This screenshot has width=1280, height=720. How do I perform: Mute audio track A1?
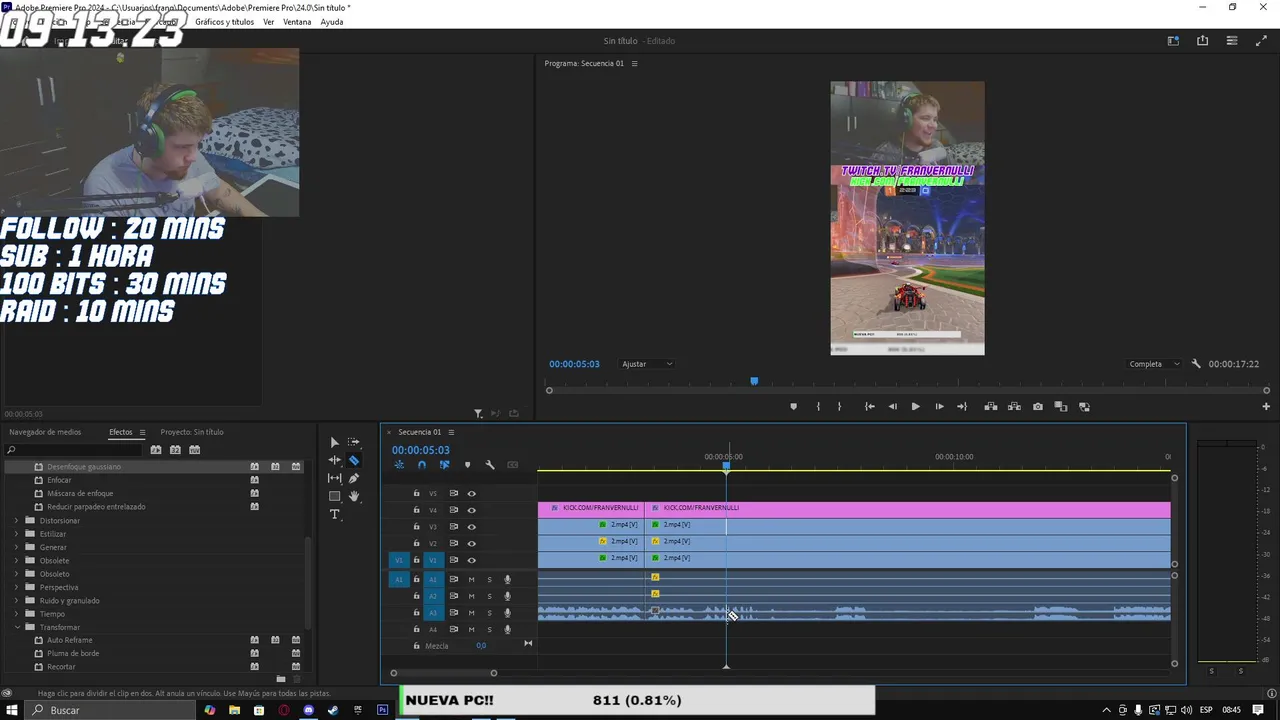(x=471, y=580)
